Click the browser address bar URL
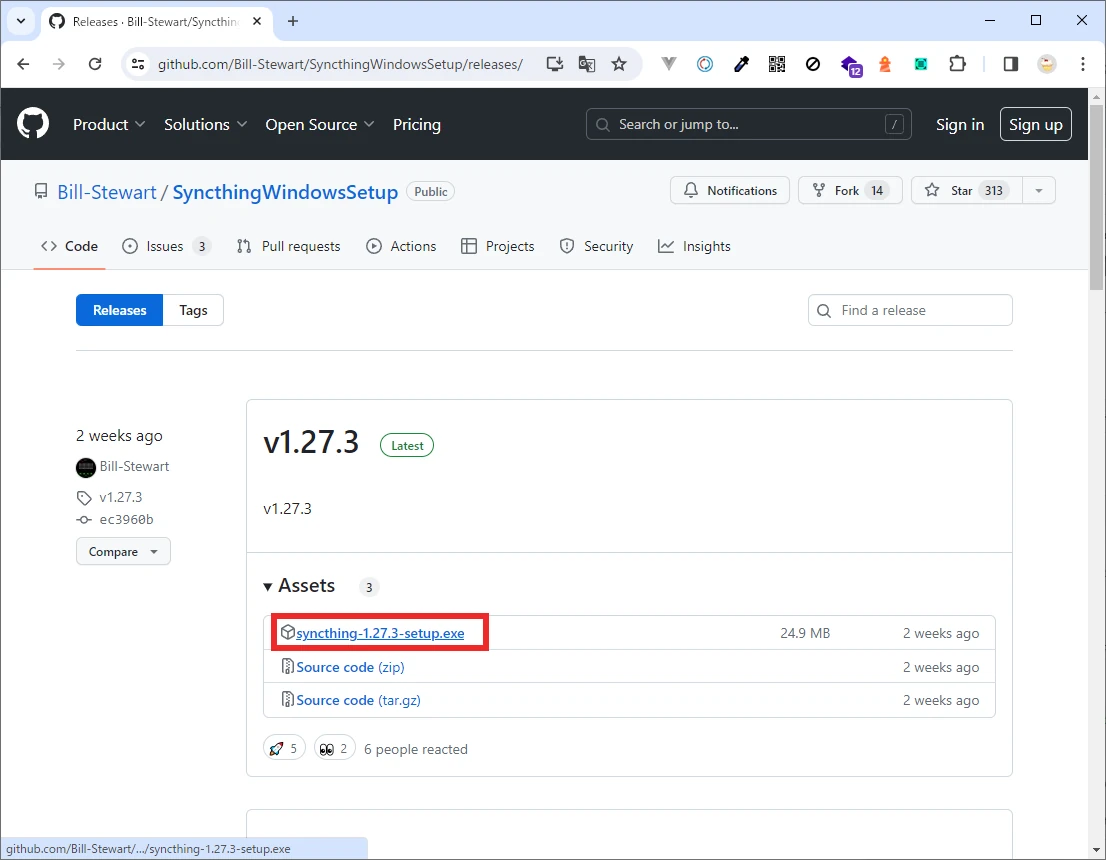Screen dimensions: 1106x860 (340, 64)
